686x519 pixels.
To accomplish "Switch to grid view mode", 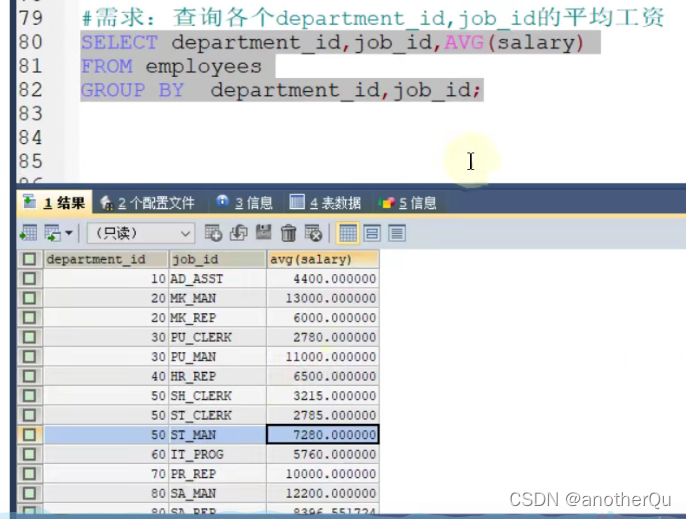I will (x=348, y=233).
